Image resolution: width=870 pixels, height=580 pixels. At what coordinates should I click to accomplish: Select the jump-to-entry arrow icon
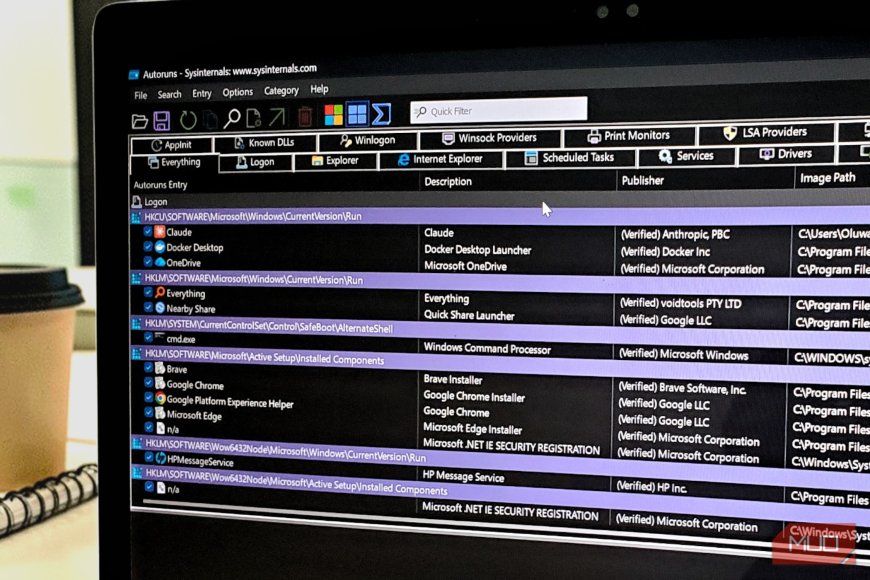coord(279,112)
